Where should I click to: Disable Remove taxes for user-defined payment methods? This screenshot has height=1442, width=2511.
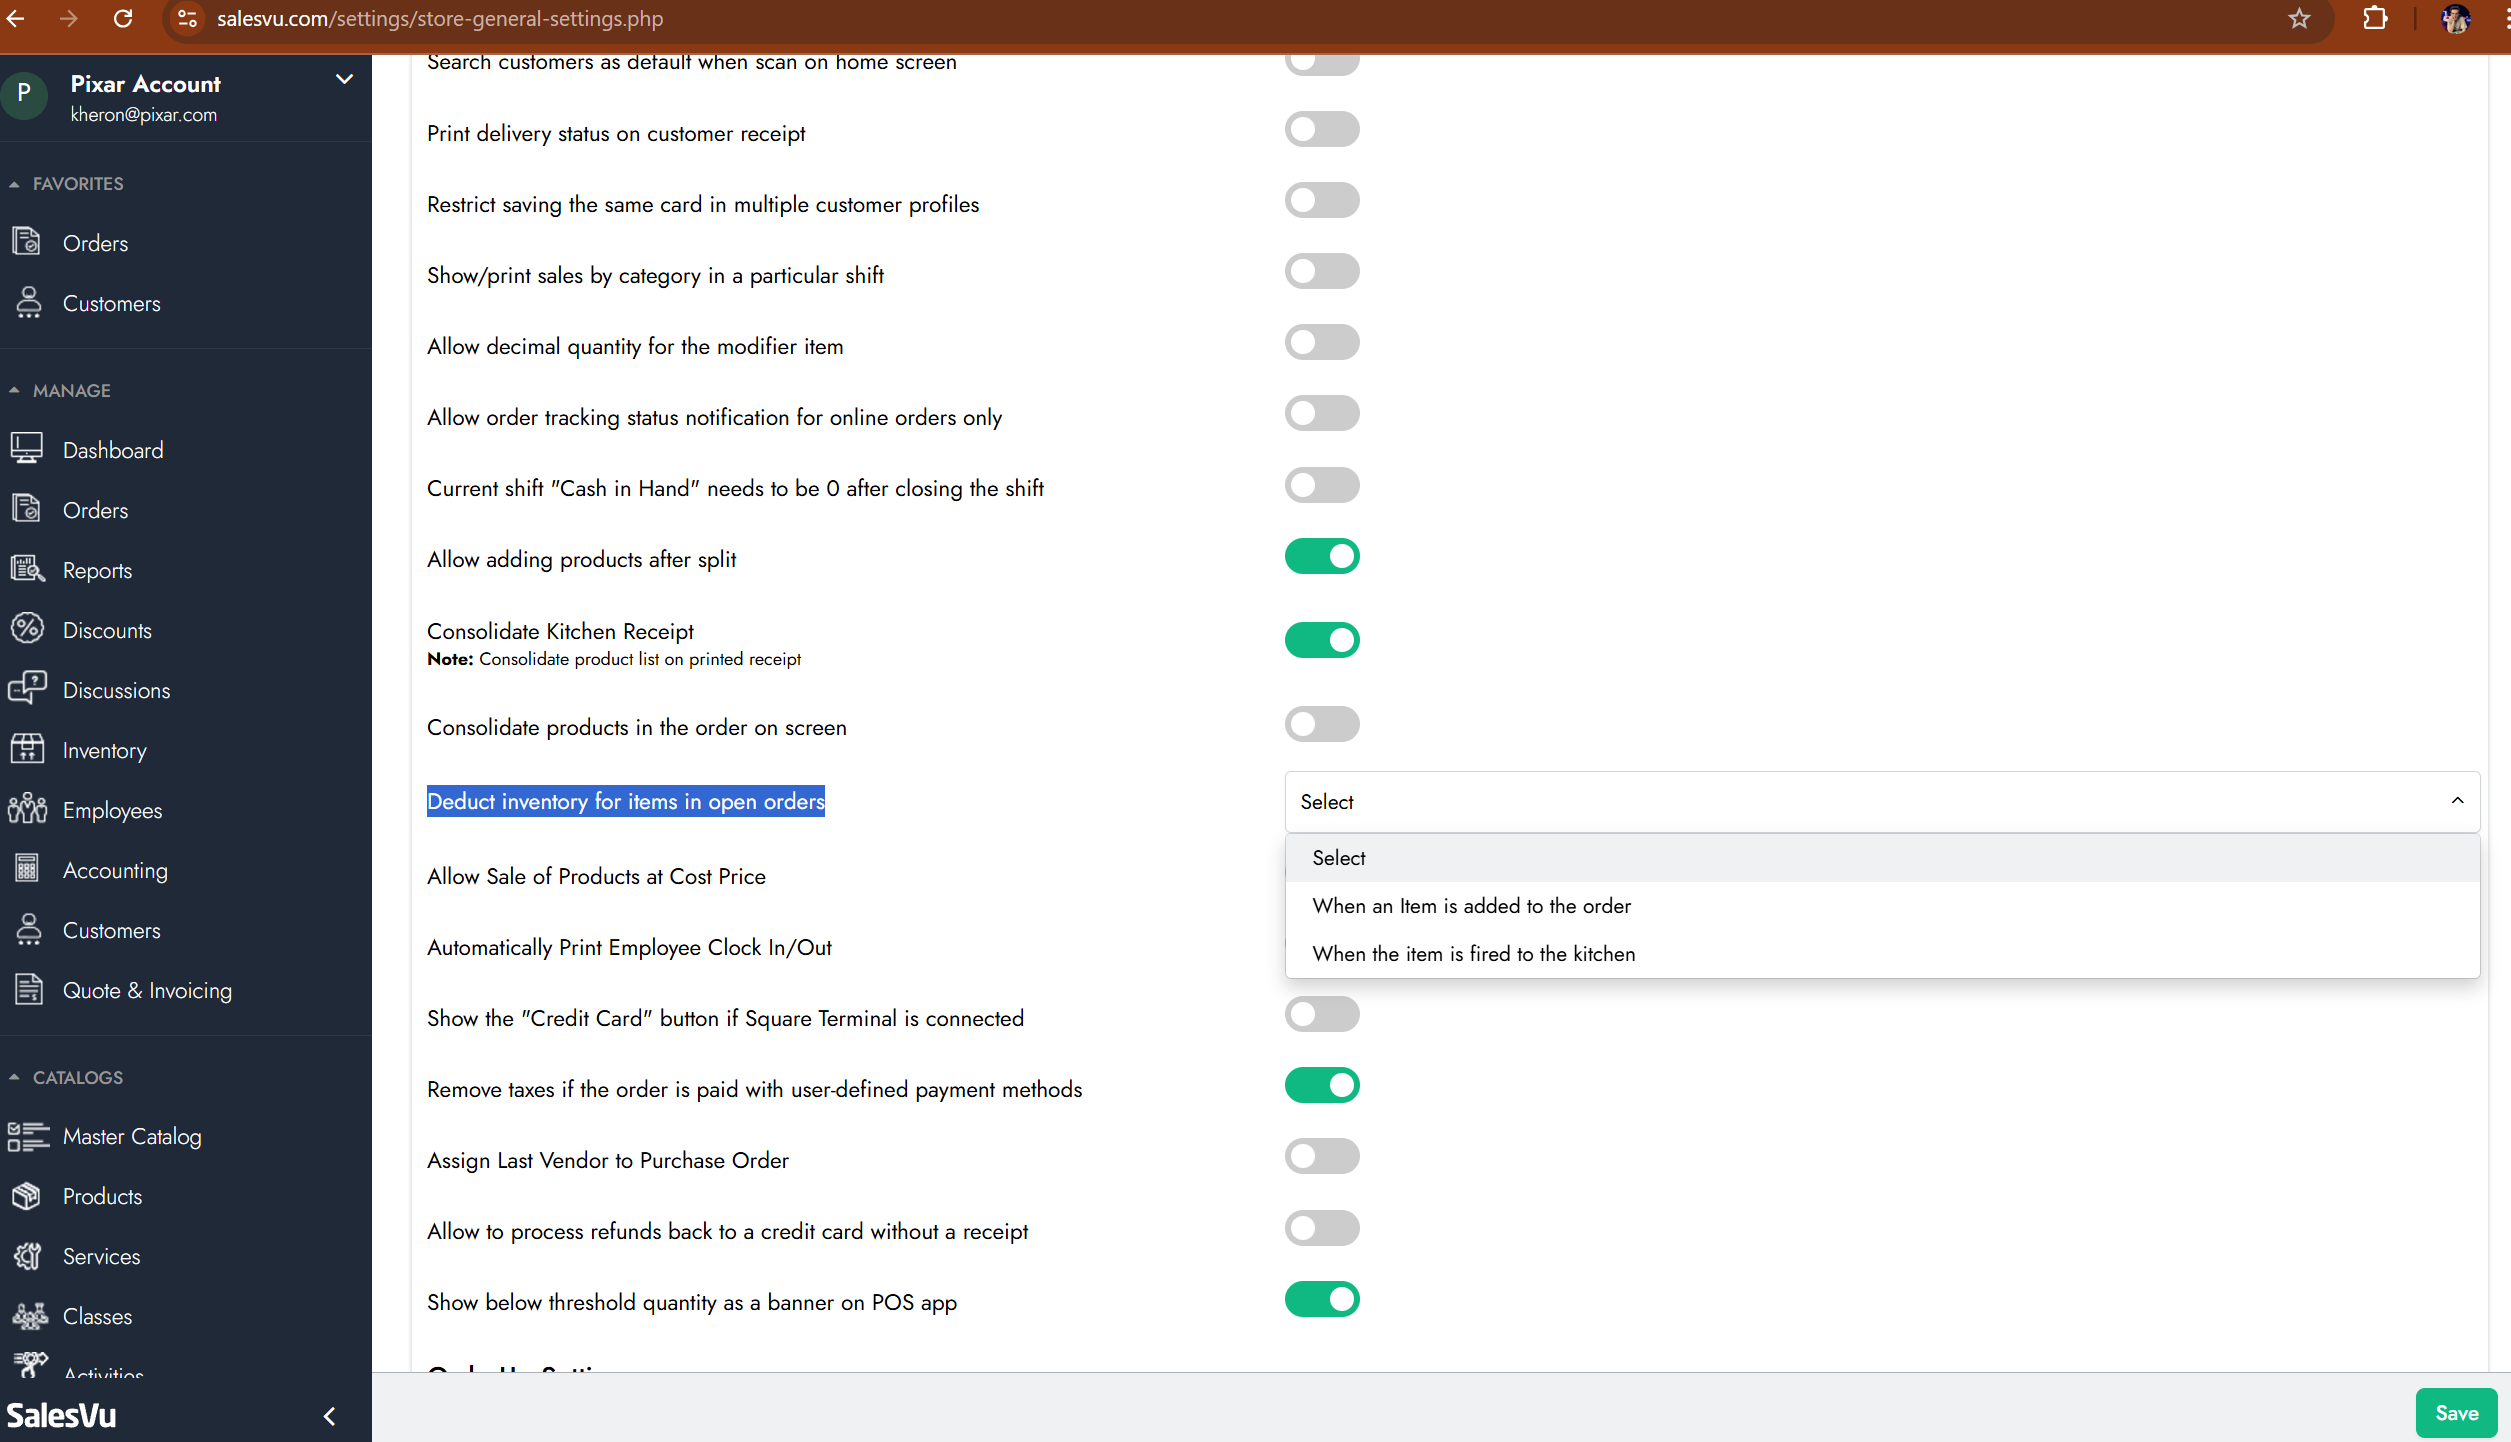tap(1321, 1086)
